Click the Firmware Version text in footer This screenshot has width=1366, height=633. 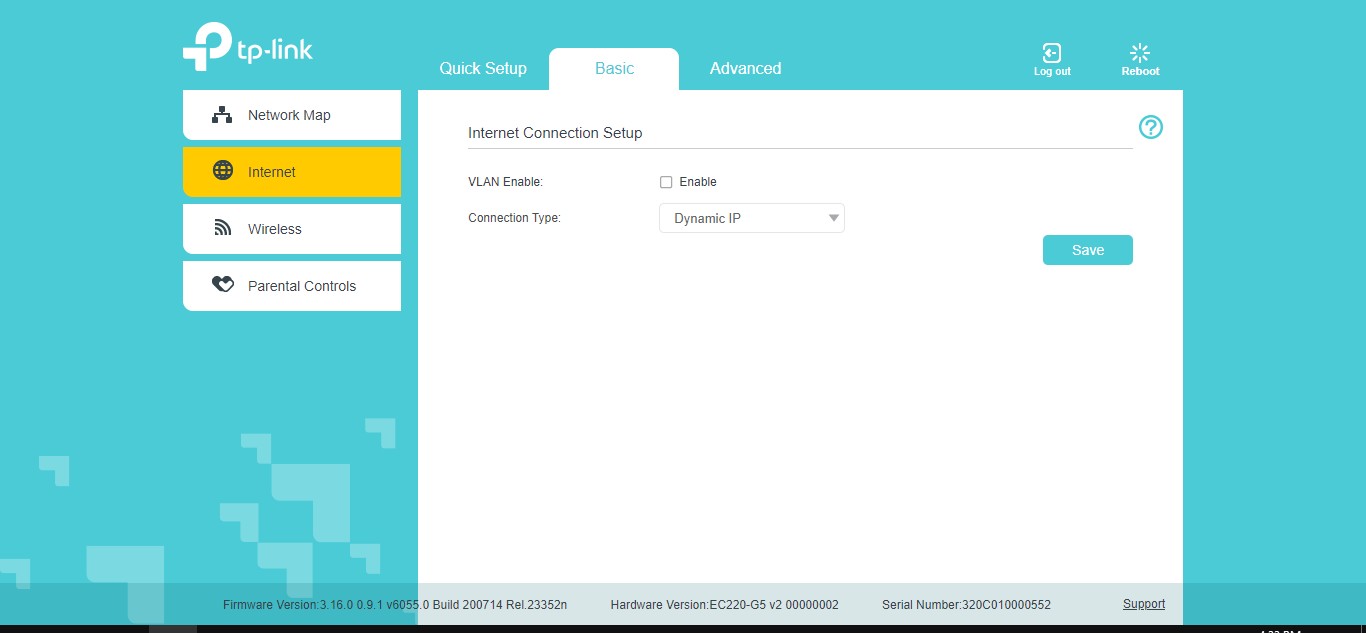point(395,605)
